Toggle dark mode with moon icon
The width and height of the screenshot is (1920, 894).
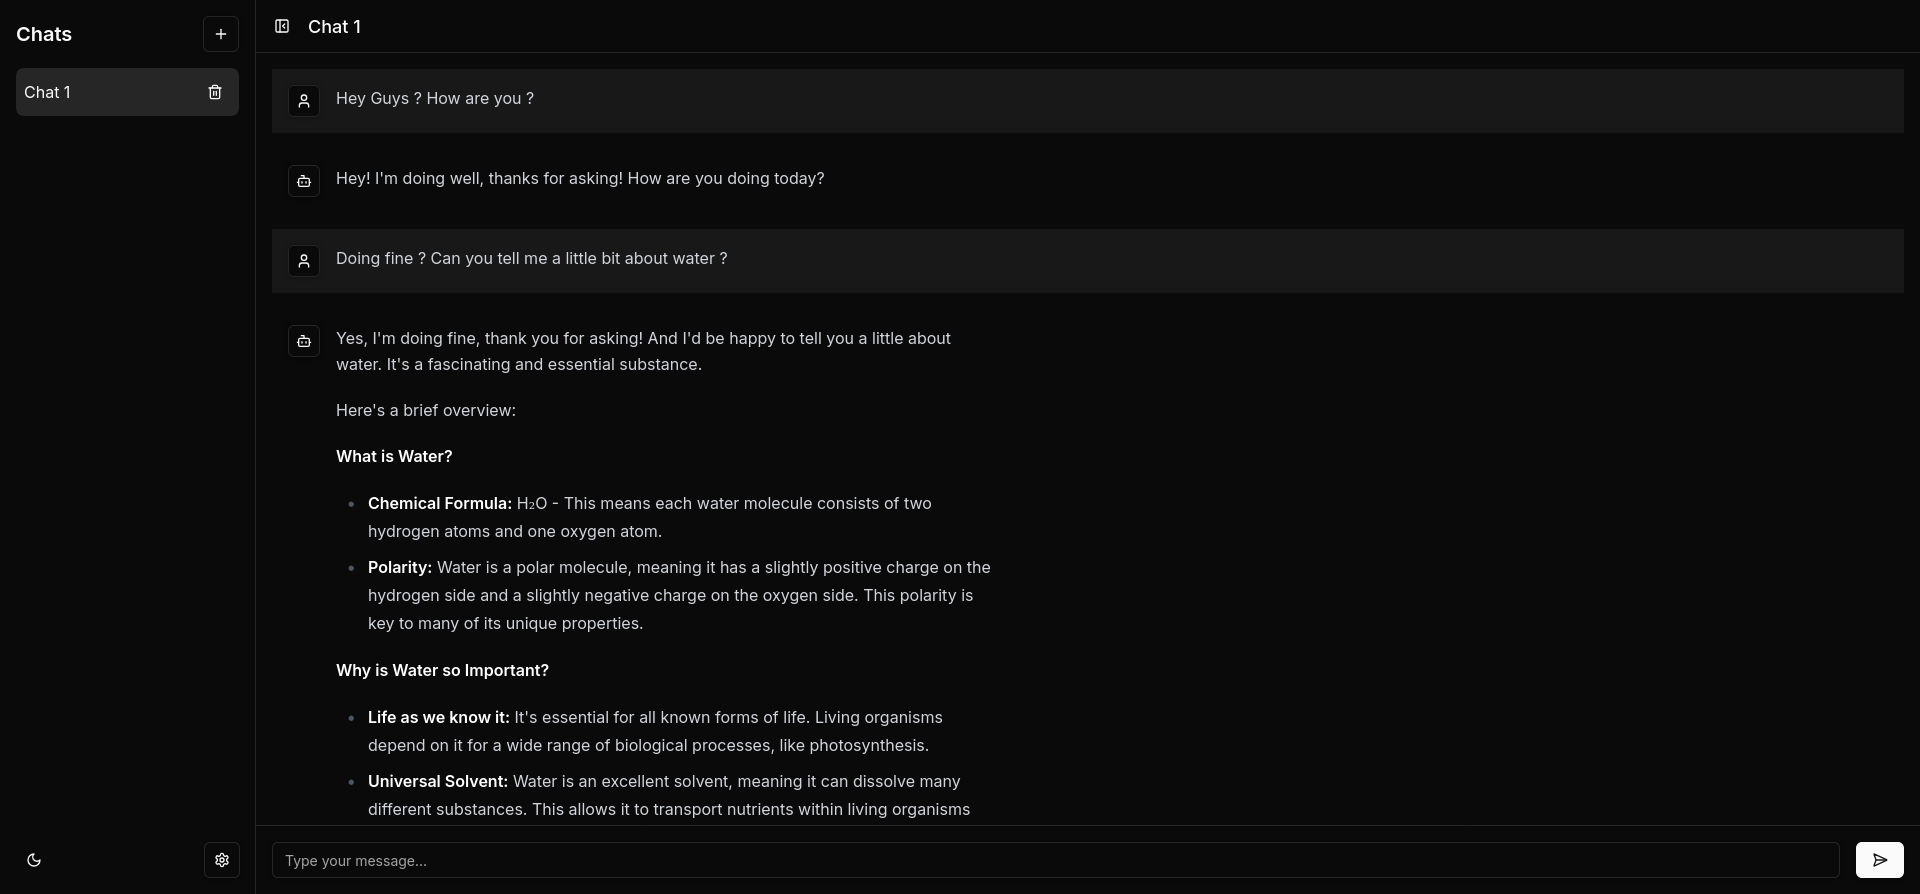pos(34,860)
